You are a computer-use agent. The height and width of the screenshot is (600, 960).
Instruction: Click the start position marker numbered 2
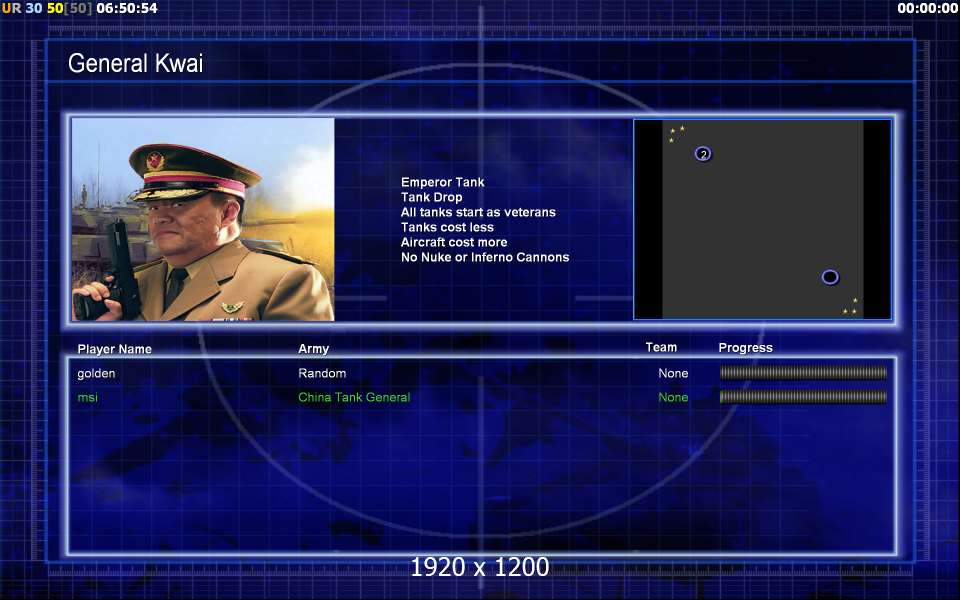(703, 154)
